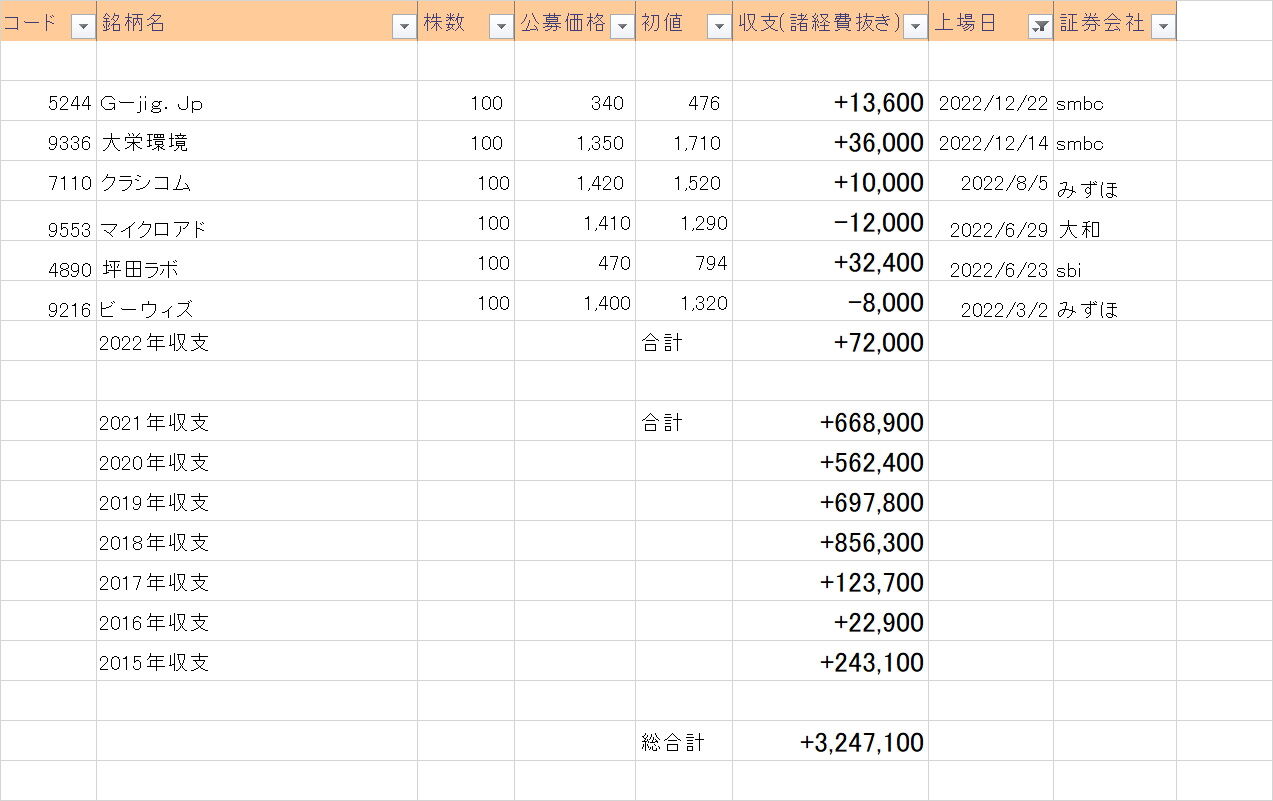Select the +36,000 profit cell
The width and height of the screenshot is (1273, 801).
click(830, 141)
